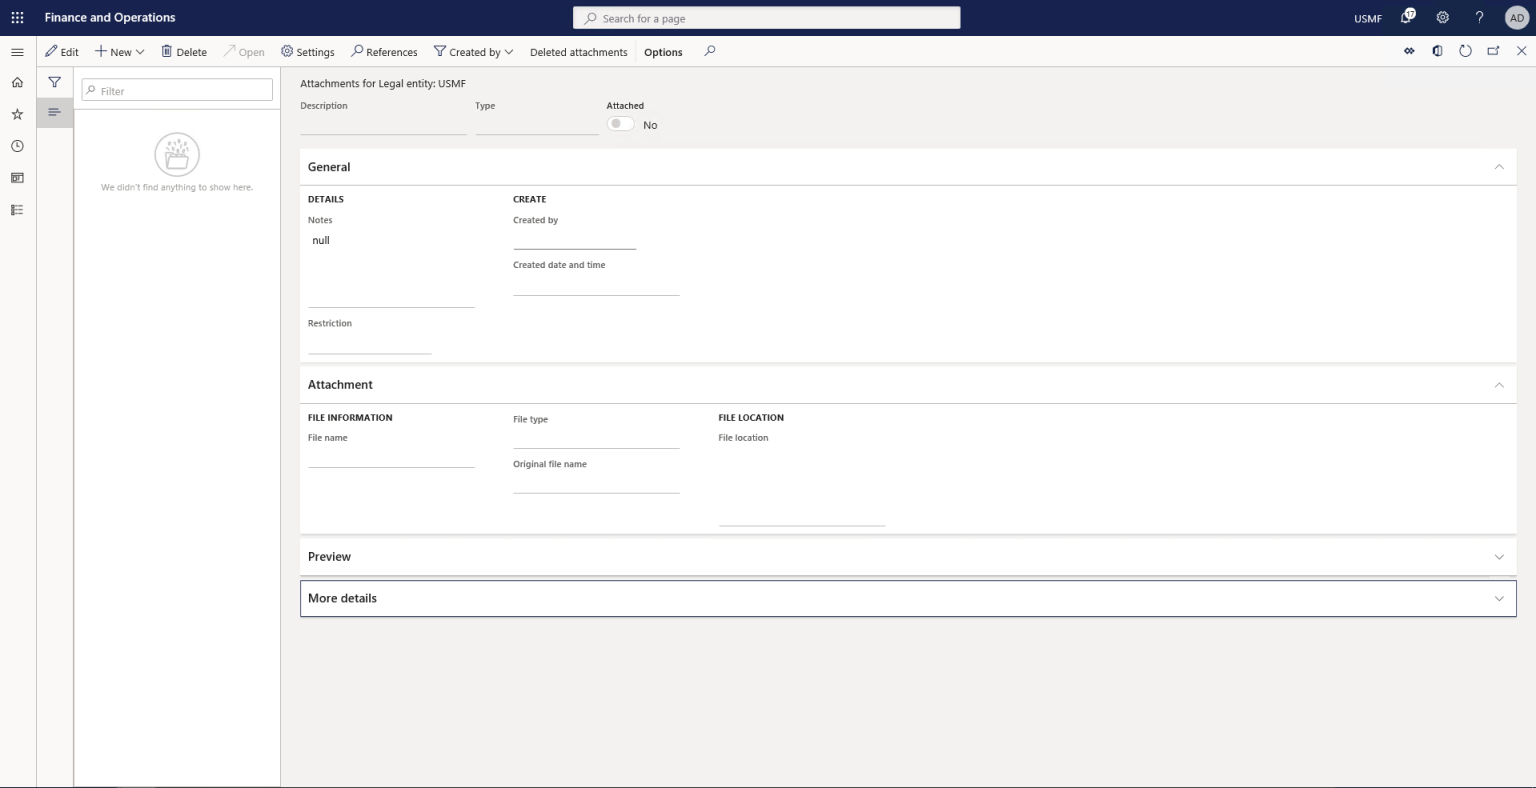This screenshot has width=1536, height=788.
Task: Open the USMF company selector
Action: pos(1366,17)
